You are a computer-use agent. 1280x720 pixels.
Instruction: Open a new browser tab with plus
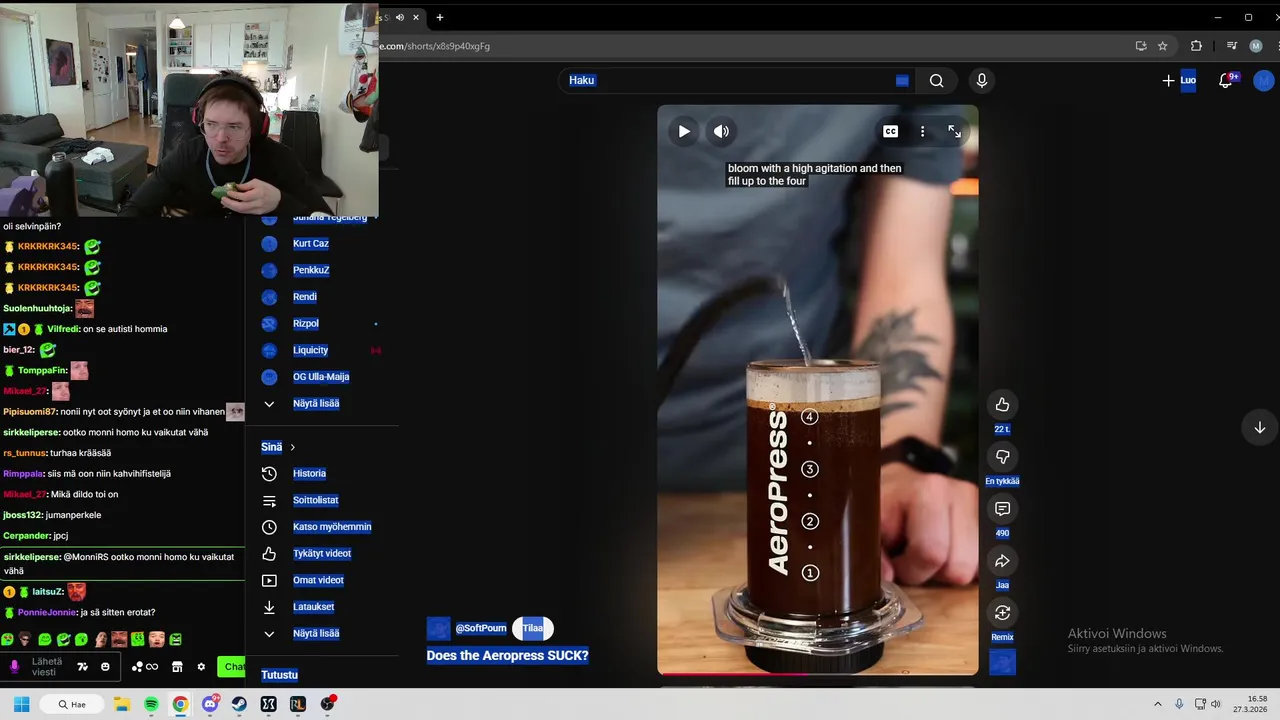coord(440,17)
